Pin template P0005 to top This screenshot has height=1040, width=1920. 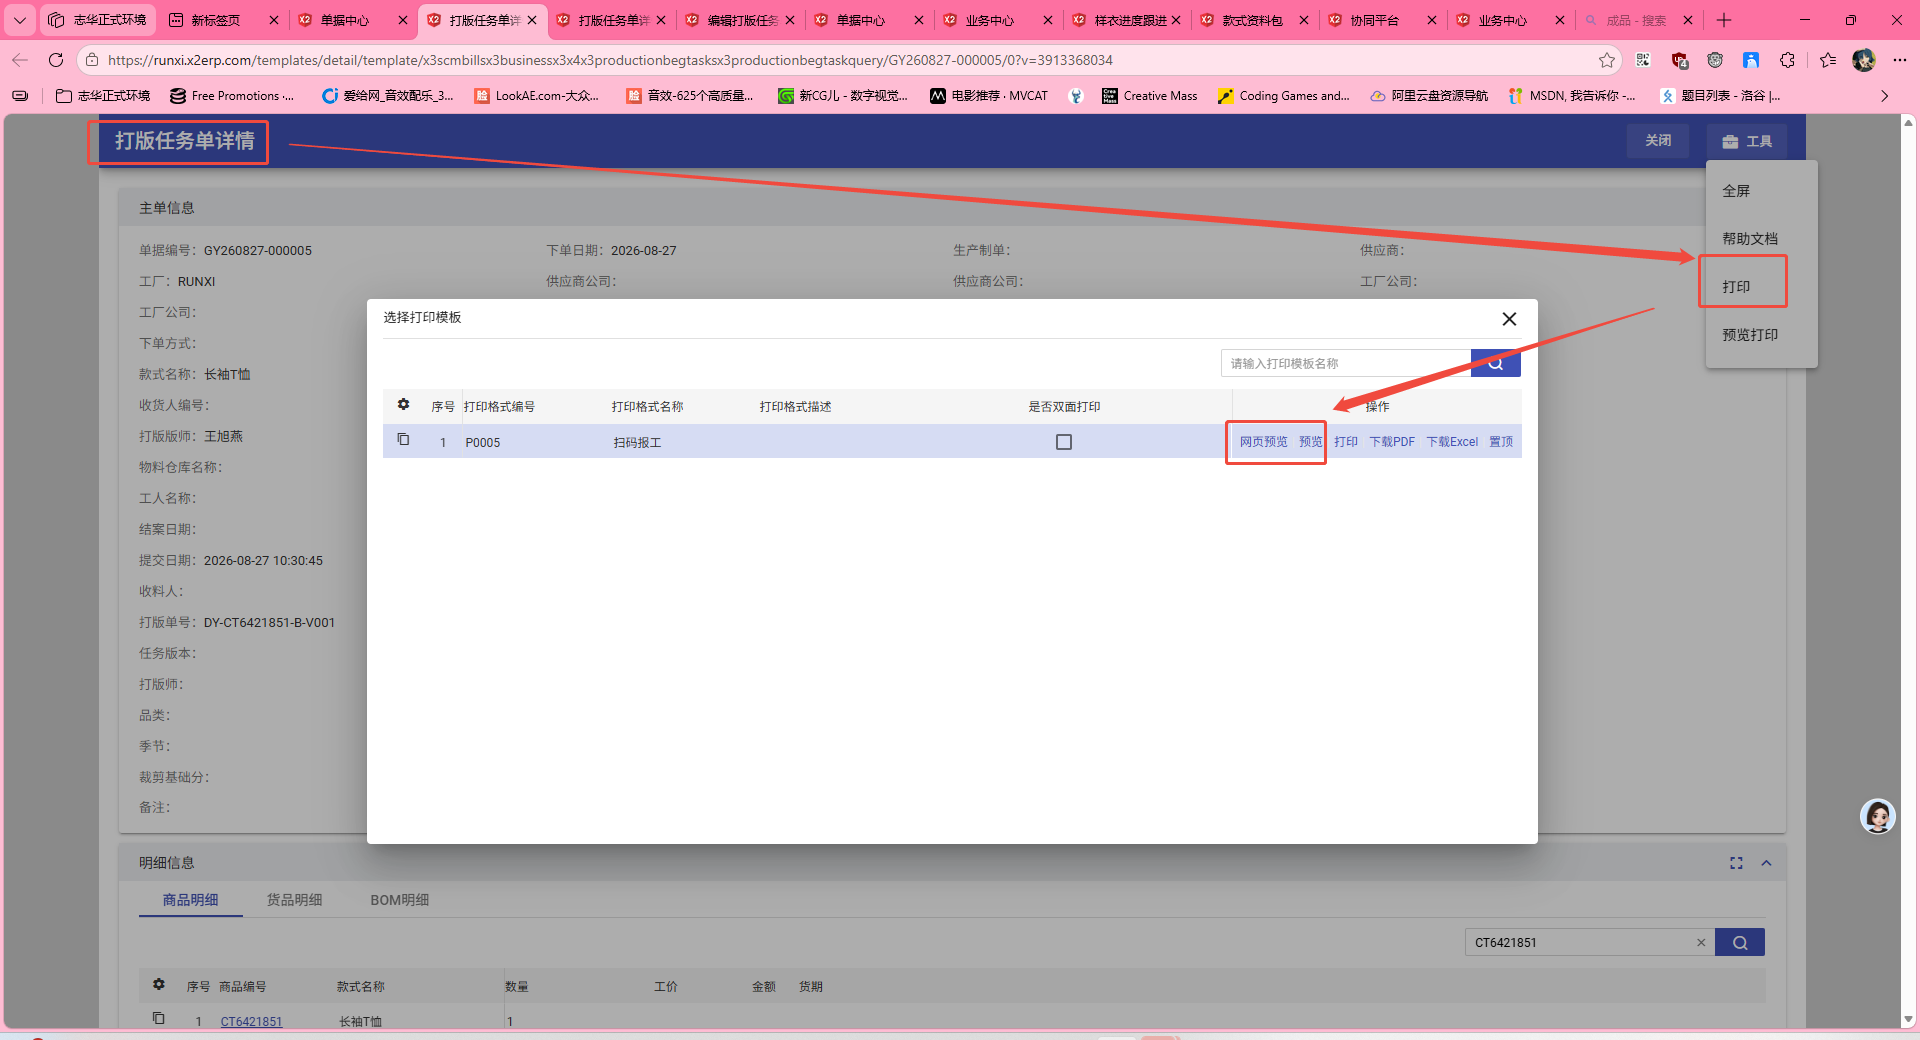click(1501, 442)
